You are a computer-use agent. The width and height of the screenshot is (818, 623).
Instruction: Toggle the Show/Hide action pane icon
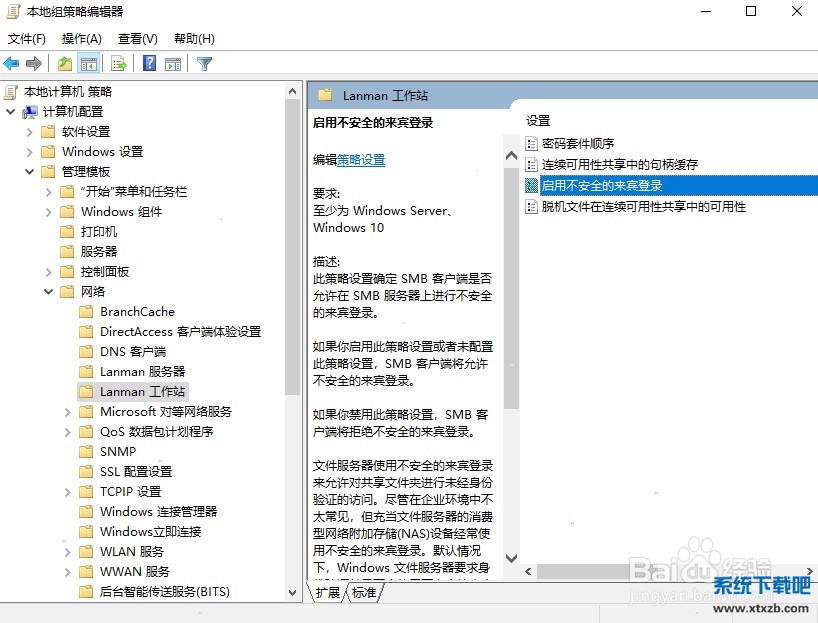[173, 64]
